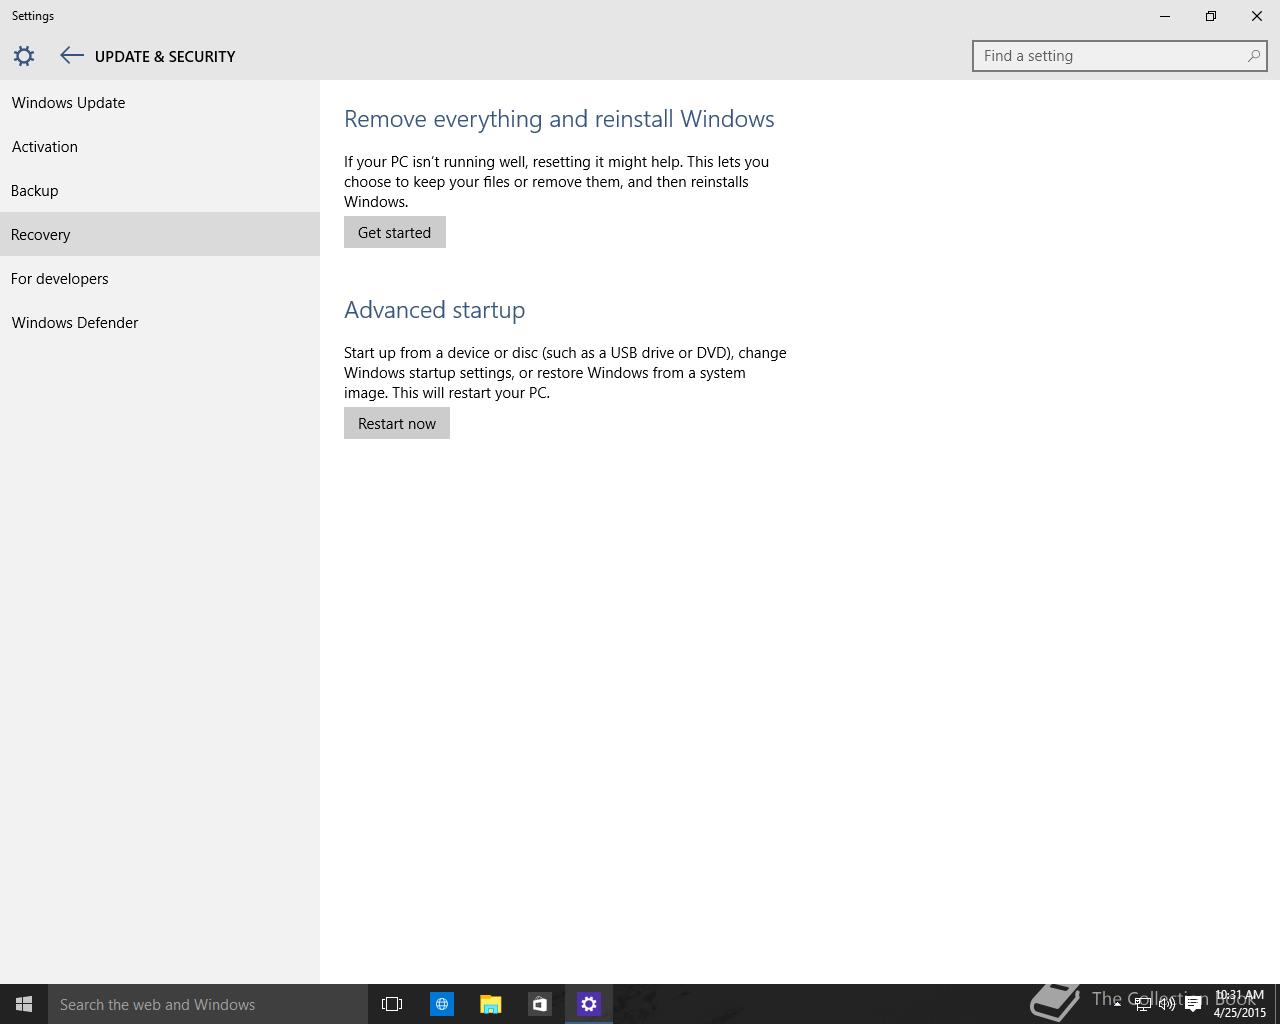This screenshot has width=1280, height=1024.
Task: Click the taskbar clock showing 10:31 AM
Action: pyautogui.click(x=1240, y=1004)
